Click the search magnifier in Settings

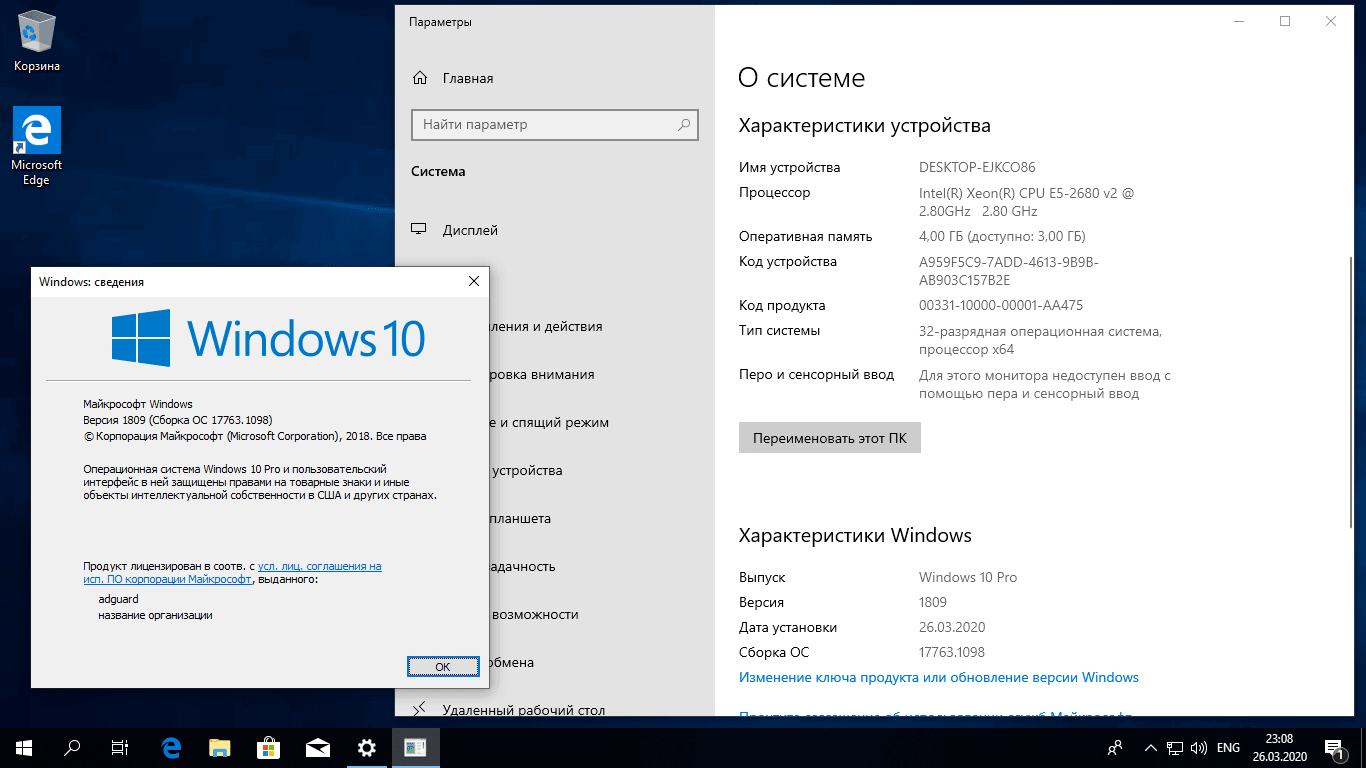click(684, 125)
